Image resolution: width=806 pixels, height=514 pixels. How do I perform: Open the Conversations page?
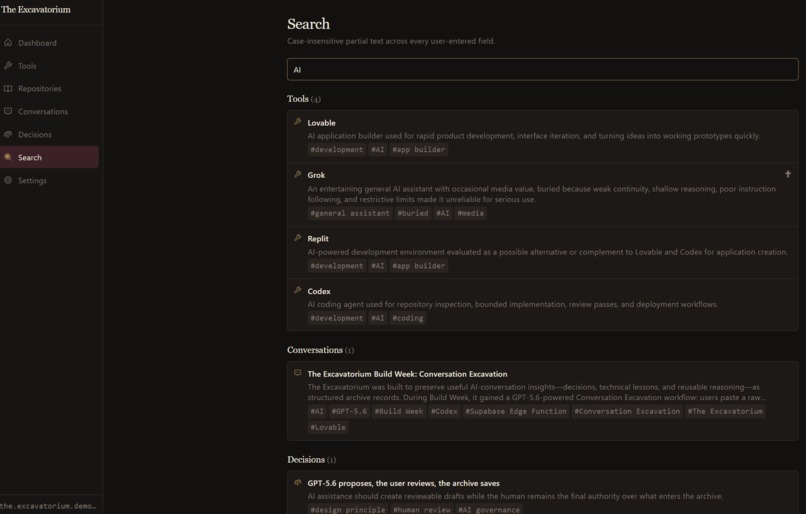49,112
